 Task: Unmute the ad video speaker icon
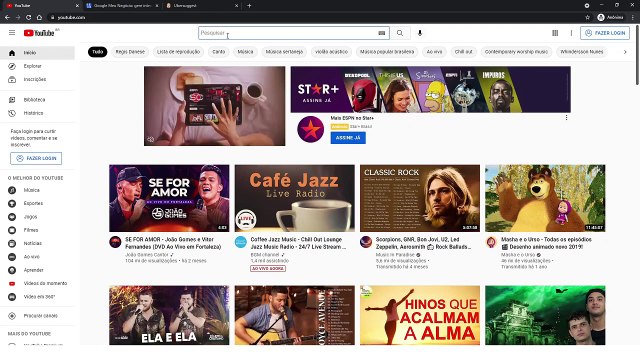151,140
